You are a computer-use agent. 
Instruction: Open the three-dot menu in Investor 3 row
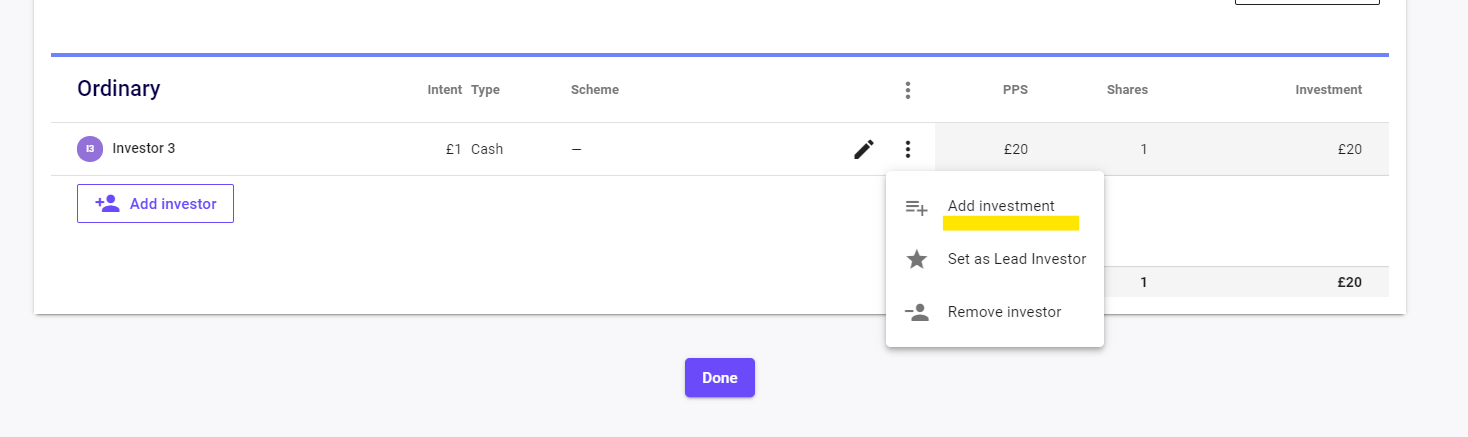click(x=907, y=149)
